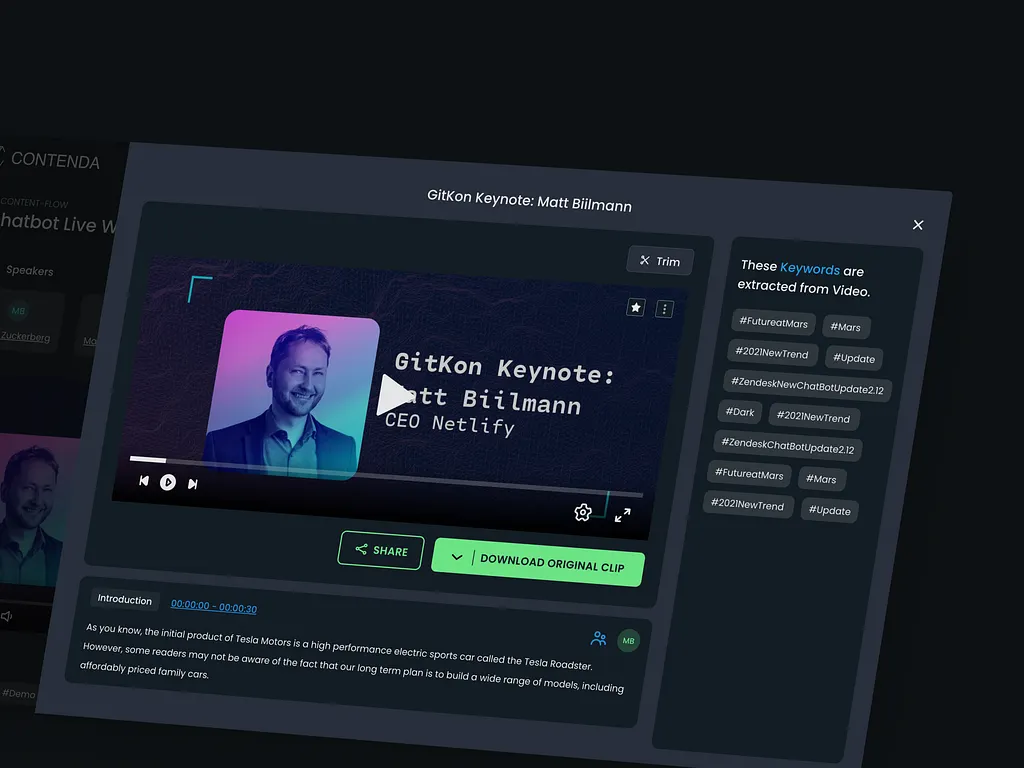Screen dimensions: 1024x768
Task: Click the blue speakers icon beside MB avatar
Action: pos(599,639)
